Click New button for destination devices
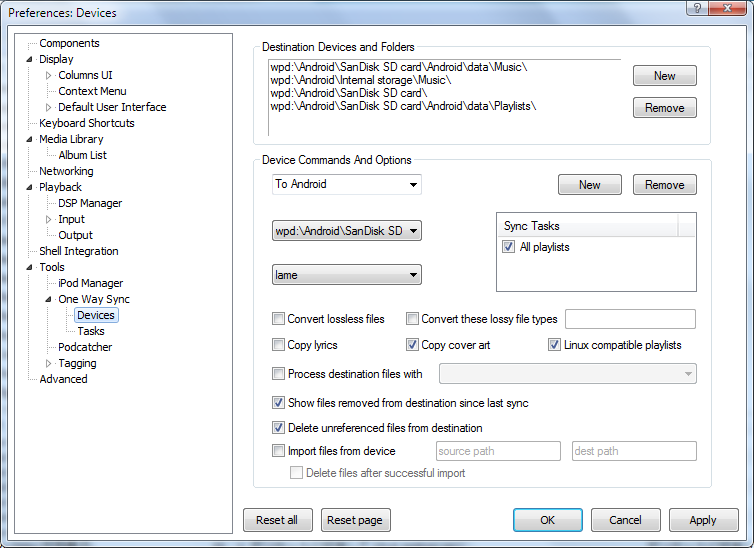Viewport: 754px width, 548px height. (664, 76)
